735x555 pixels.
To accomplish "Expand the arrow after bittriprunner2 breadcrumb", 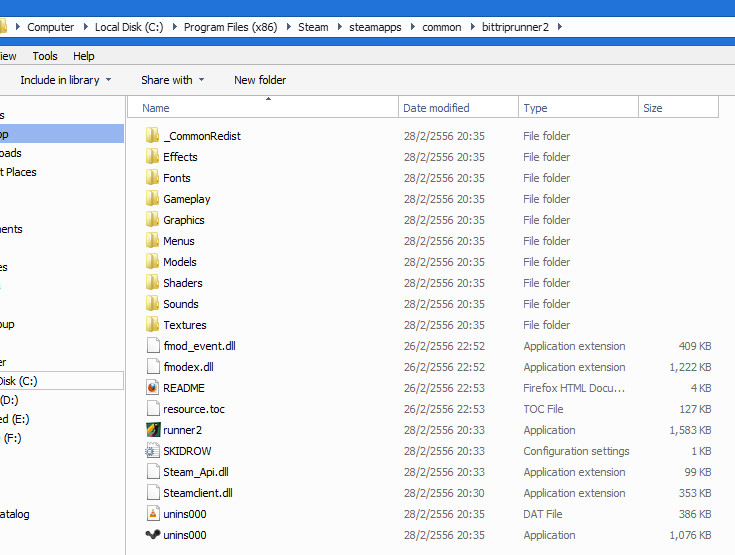I will [560, 27].
